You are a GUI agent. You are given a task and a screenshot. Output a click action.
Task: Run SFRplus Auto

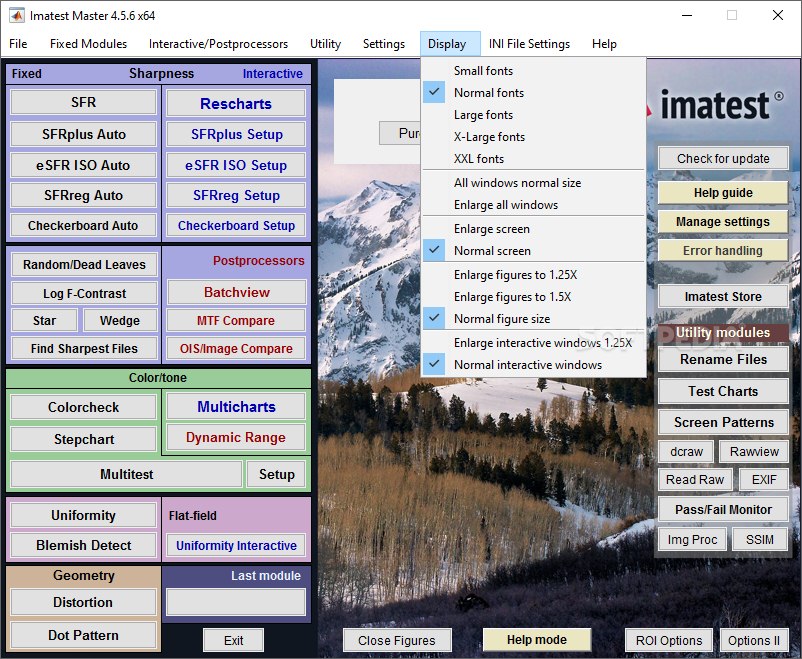point(83,134)
